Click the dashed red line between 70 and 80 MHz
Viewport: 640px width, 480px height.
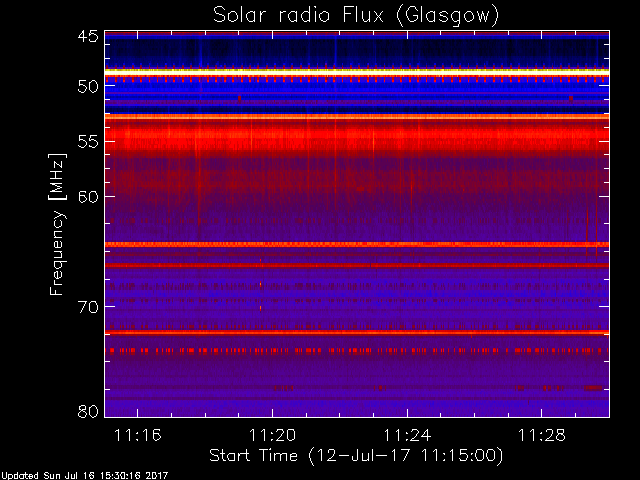click(357, 350)
